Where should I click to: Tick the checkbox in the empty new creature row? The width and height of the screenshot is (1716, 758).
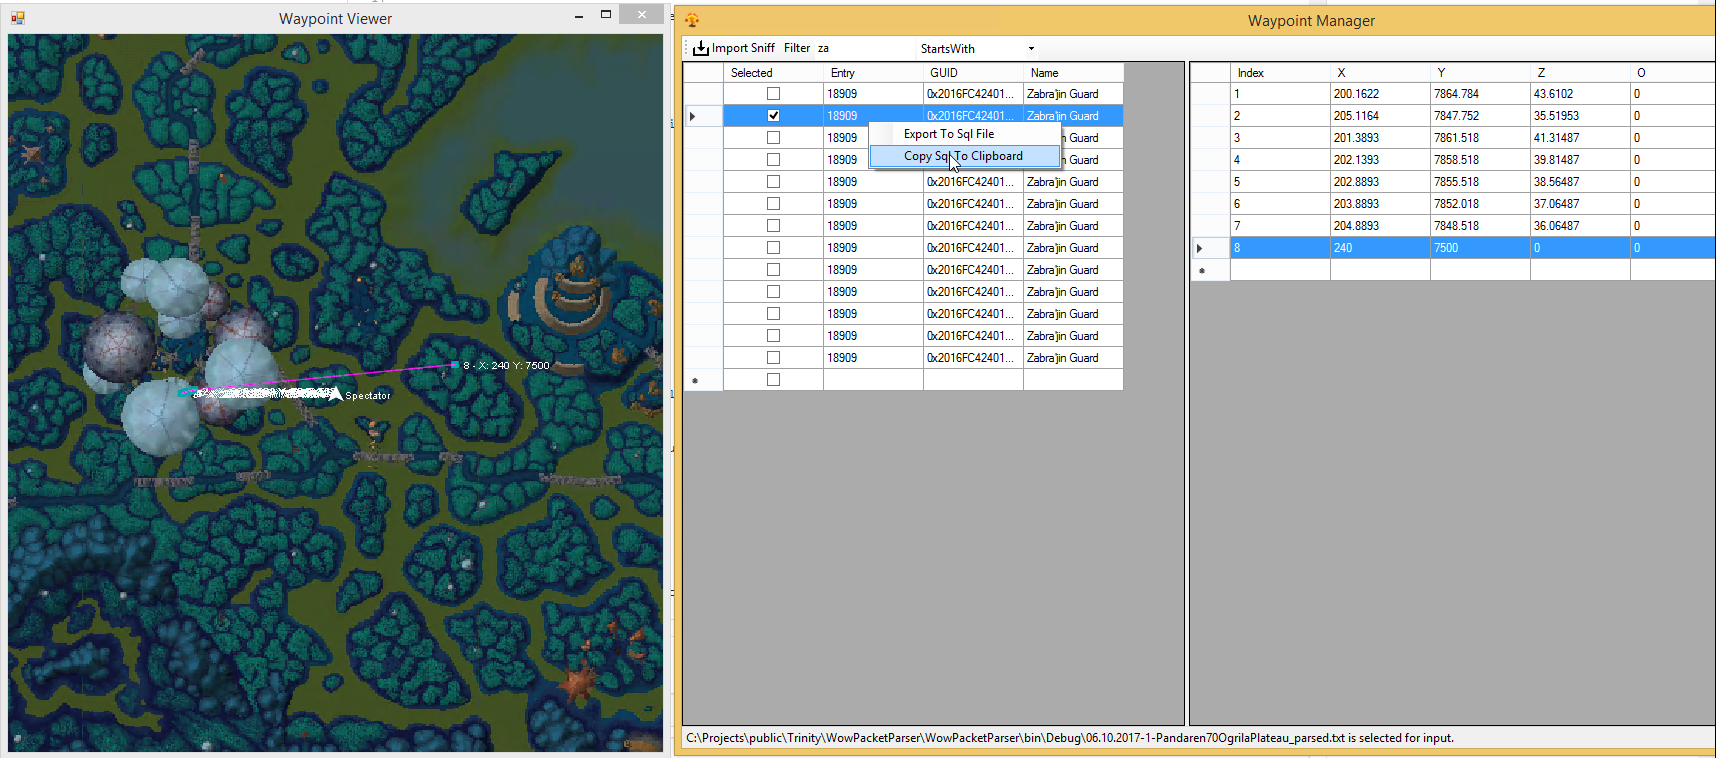[x=773, y=380]
